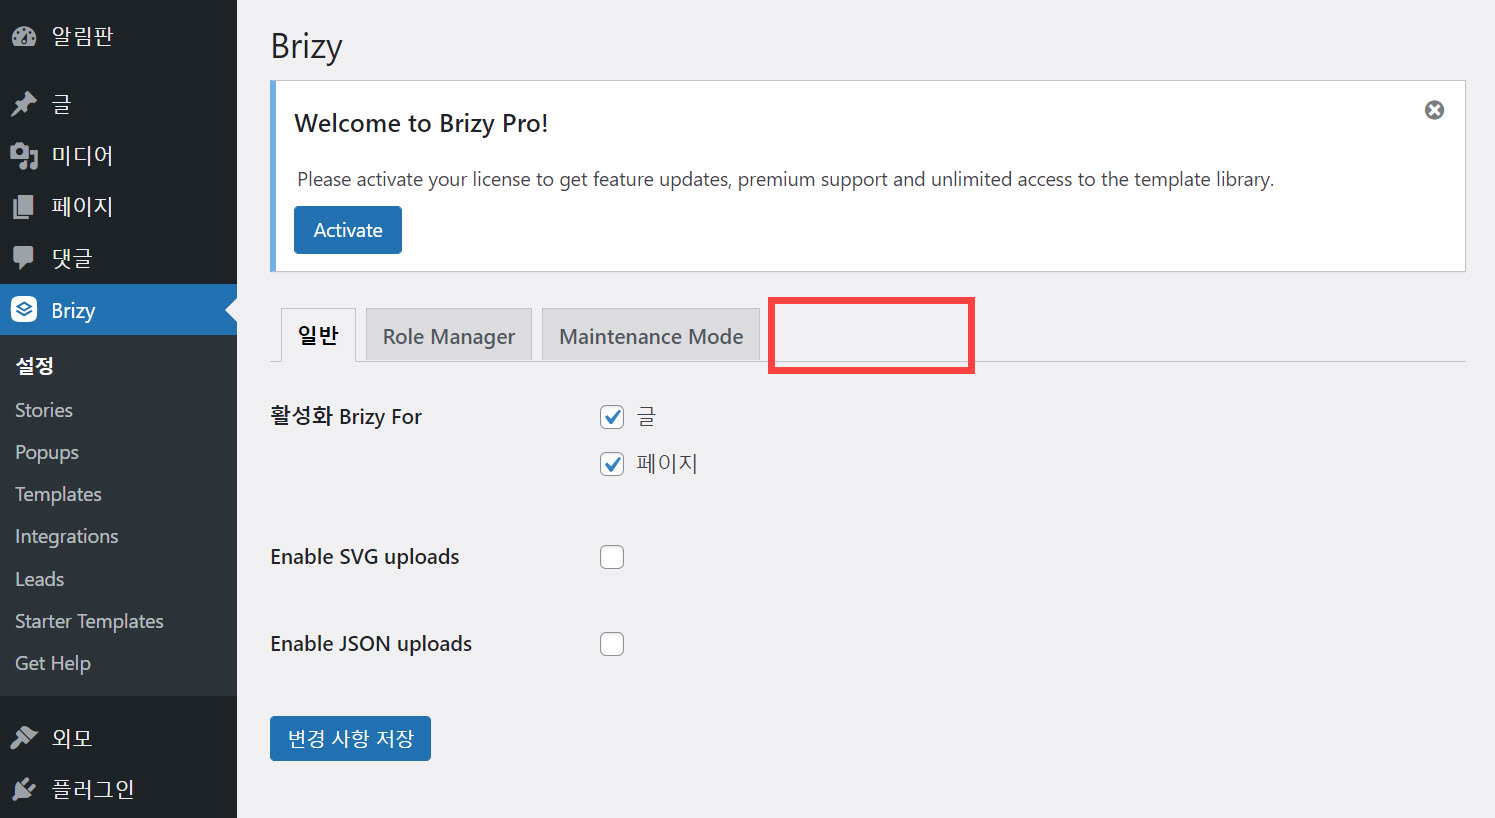Click the paintbrush icon beside 외모
The image size is (1495, 818).
point(24,738)
